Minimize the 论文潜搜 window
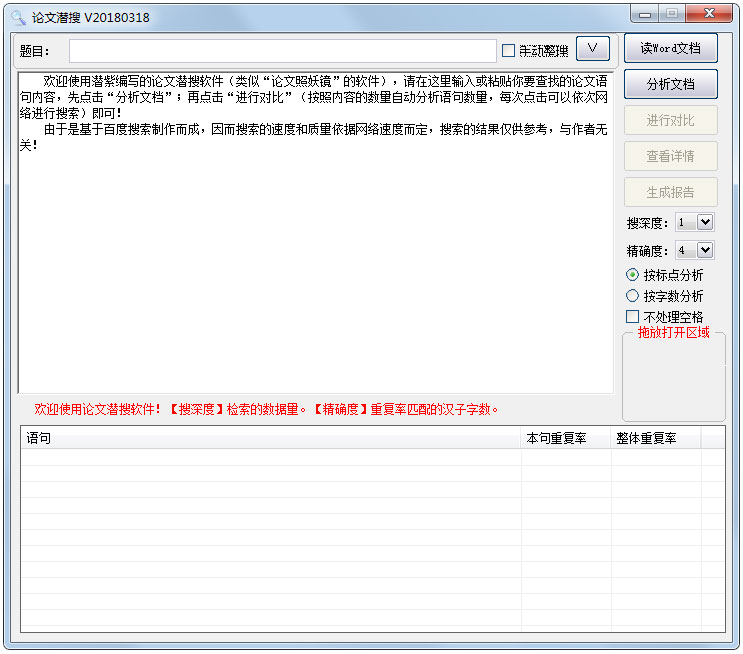The image size is (743, 654). [x=646, y=14]
